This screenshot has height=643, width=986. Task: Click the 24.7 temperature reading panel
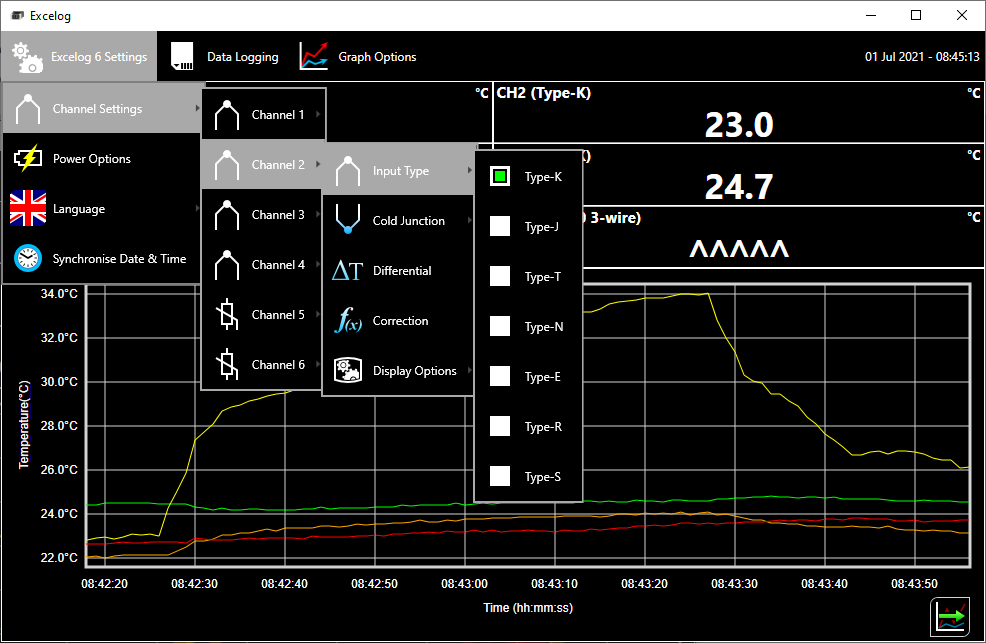[x=739, y=187]
